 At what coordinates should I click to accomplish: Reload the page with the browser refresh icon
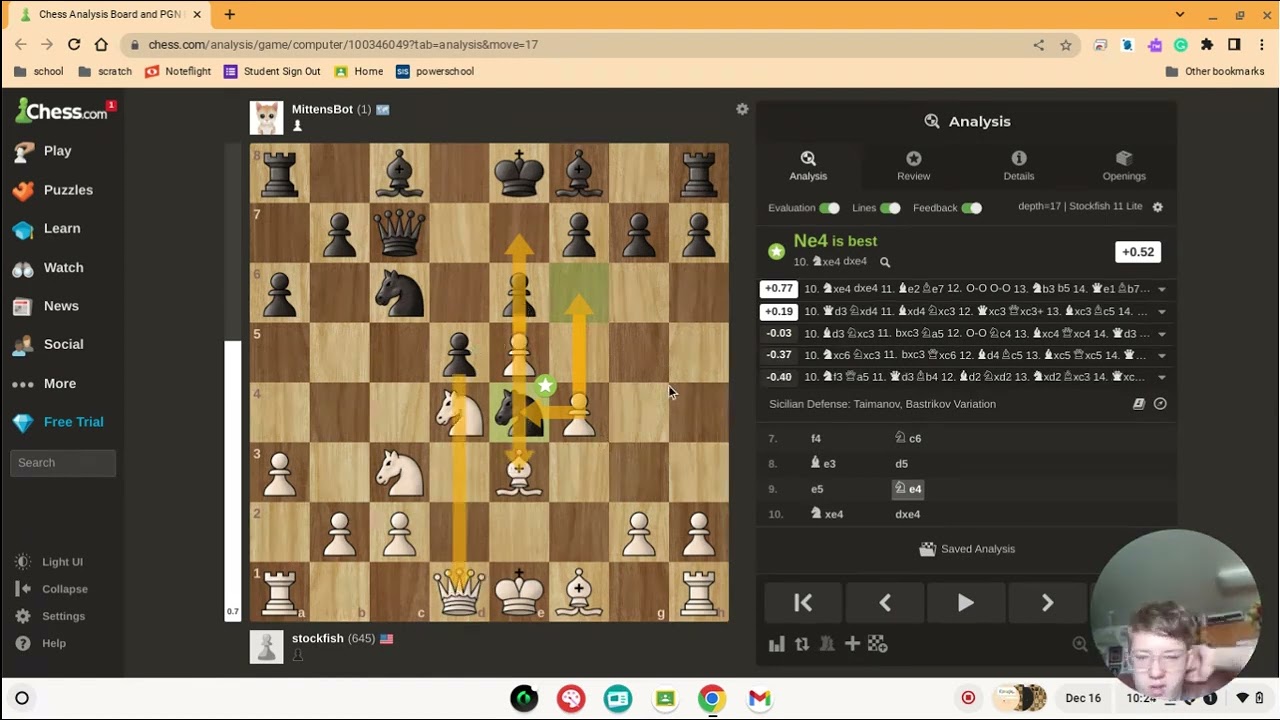point(74,44)
